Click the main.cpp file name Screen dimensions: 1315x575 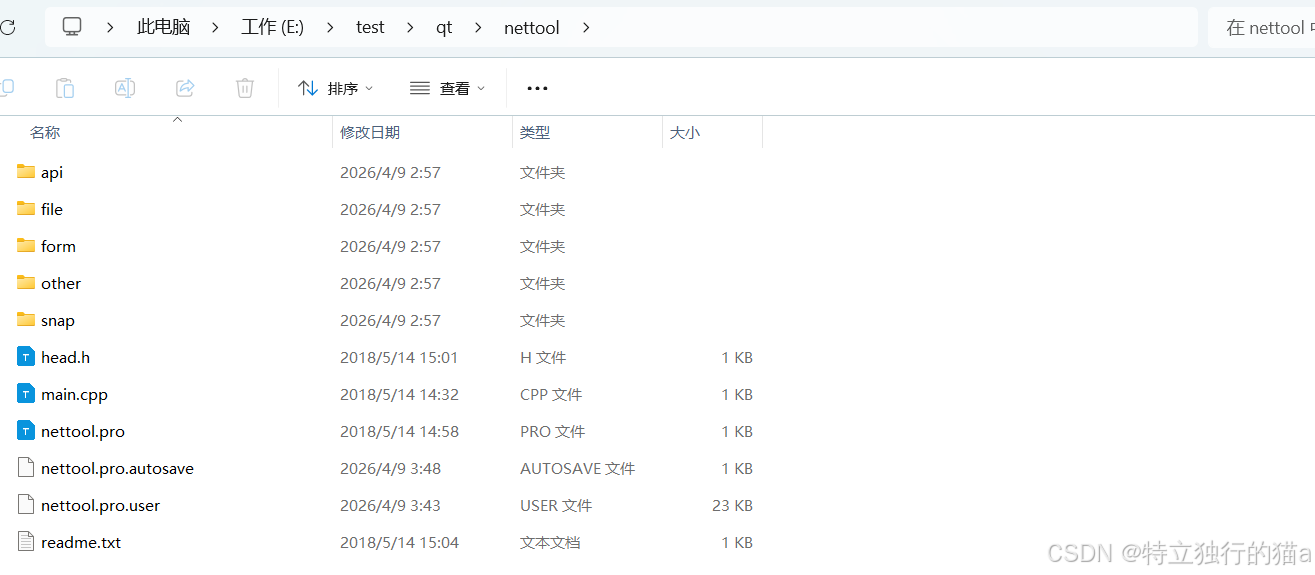[x=74, y=395]
